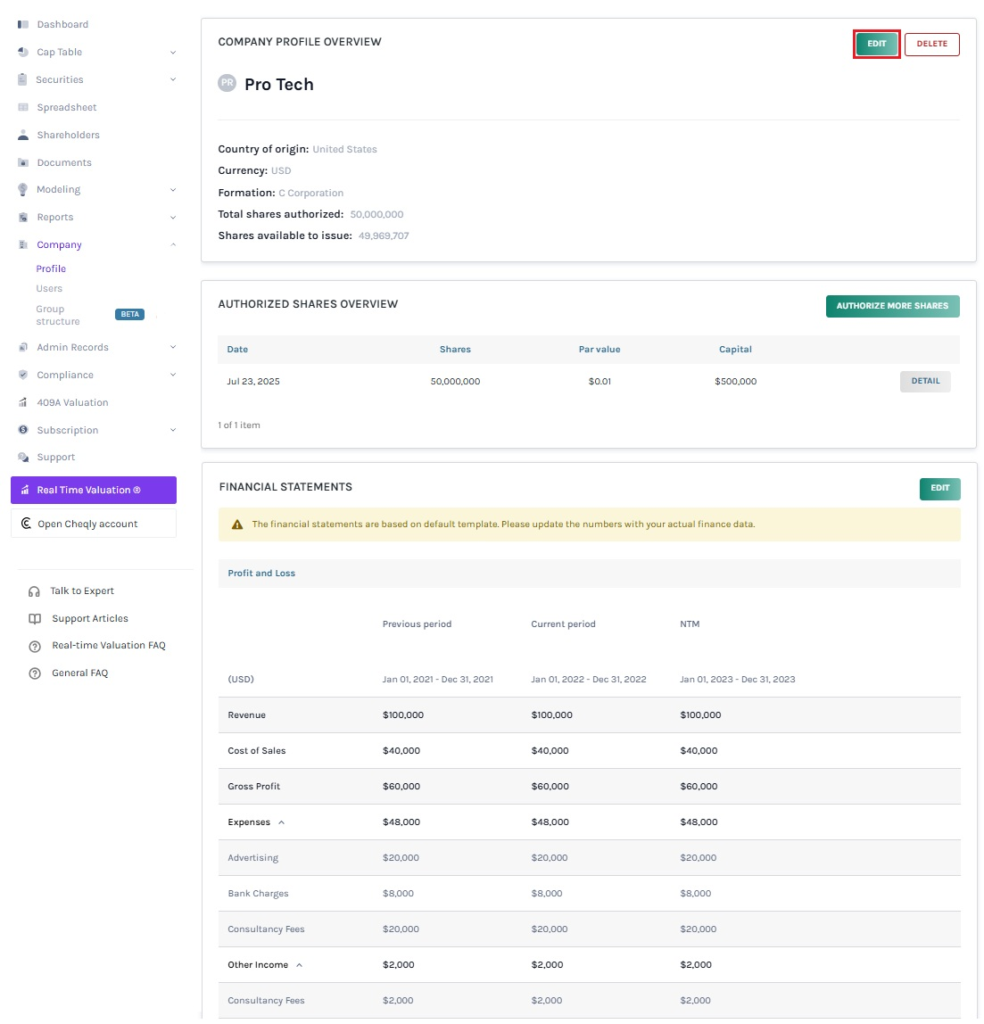
Task: Go to Shareholders page
Action: 68,135
